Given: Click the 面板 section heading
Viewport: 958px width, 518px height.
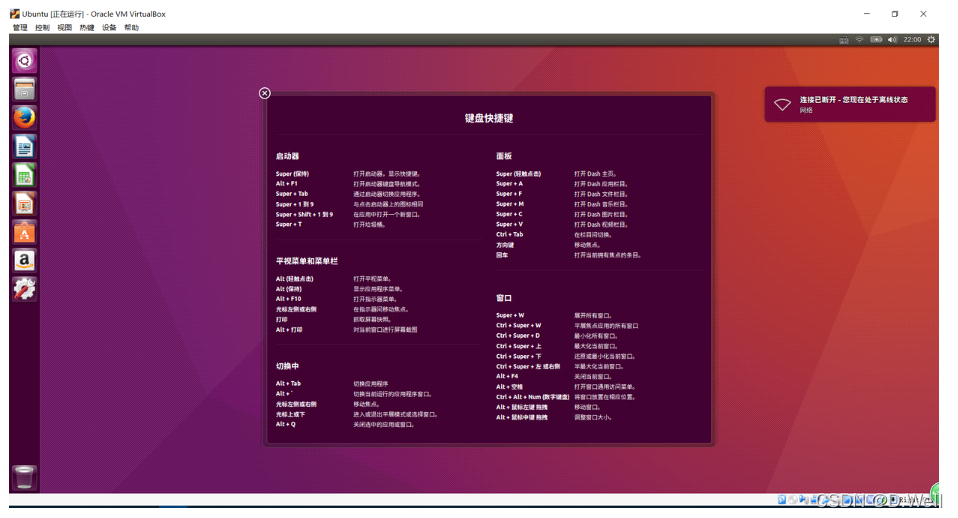Looking at the screenshot, I should pyautogui.click(x=504, y=156).
